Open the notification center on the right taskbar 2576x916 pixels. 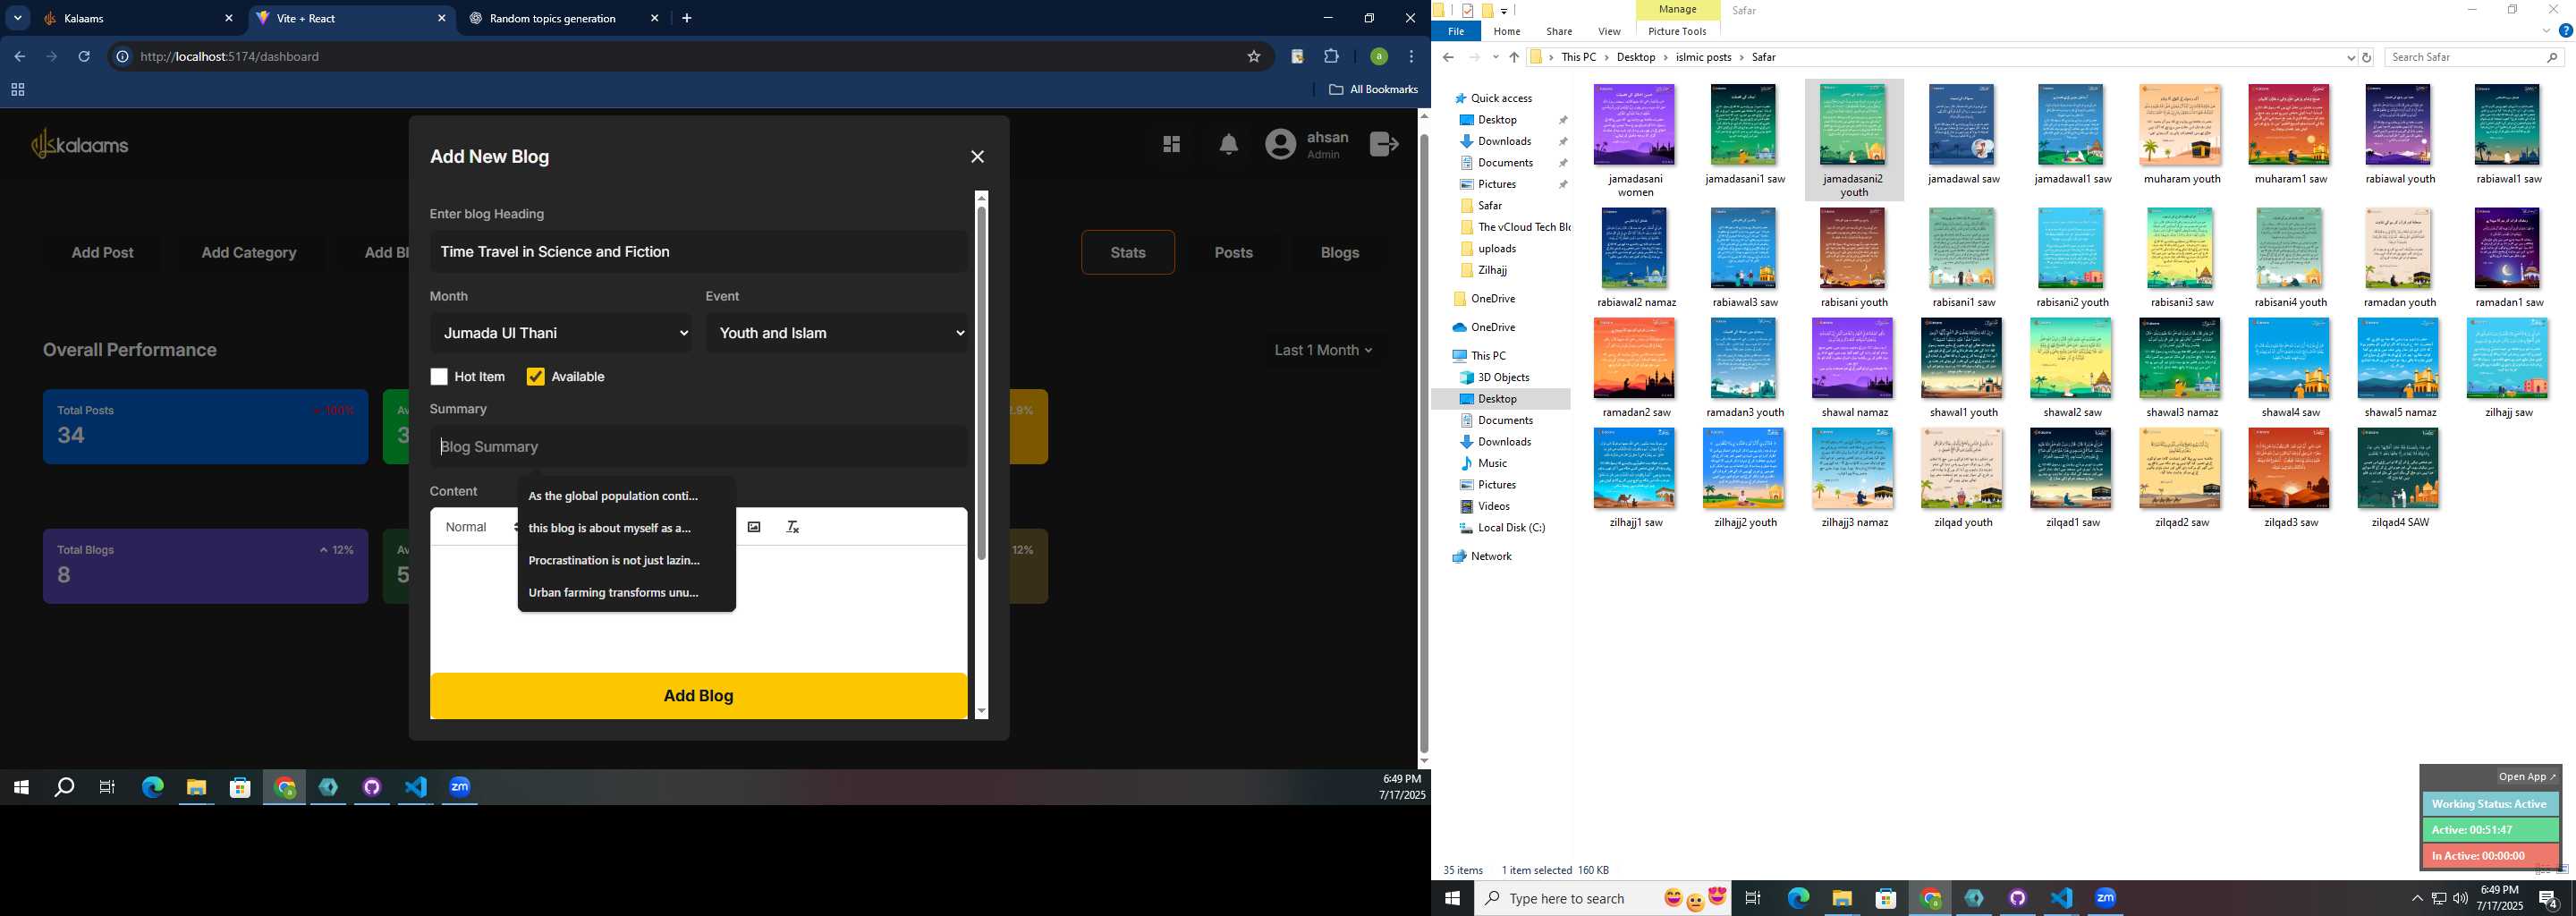point(2550,898)
